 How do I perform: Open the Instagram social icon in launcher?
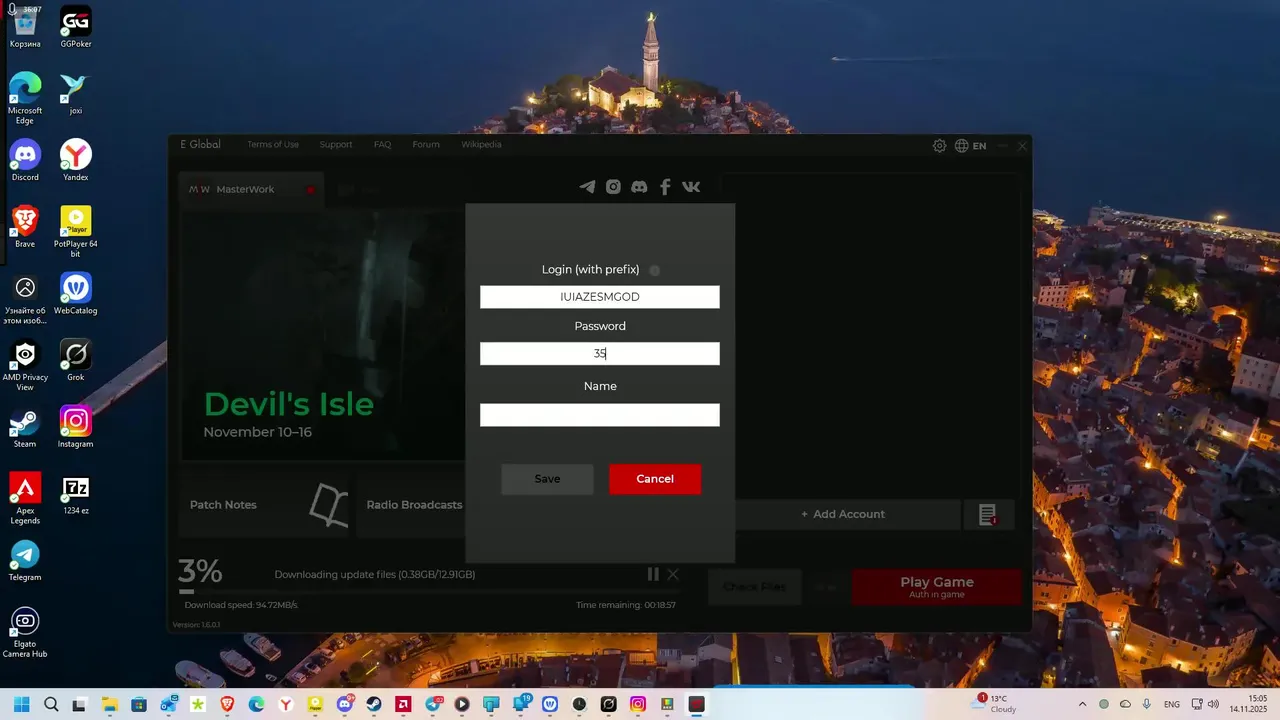(x=613, y=187)
